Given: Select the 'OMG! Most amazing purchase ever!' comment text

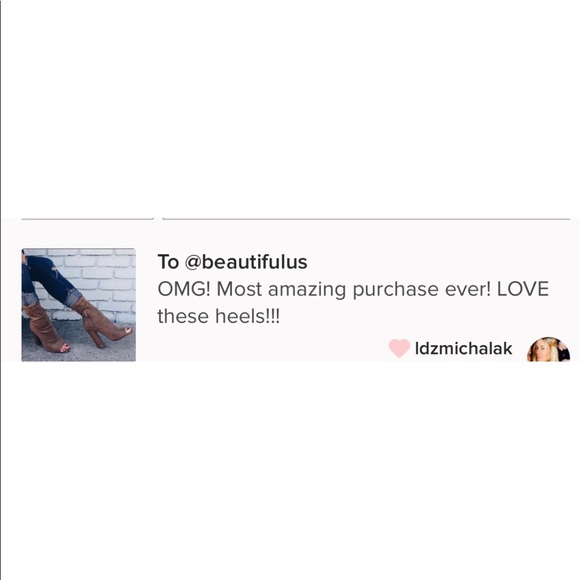Looking at the screenshot, I should (324, 289).
